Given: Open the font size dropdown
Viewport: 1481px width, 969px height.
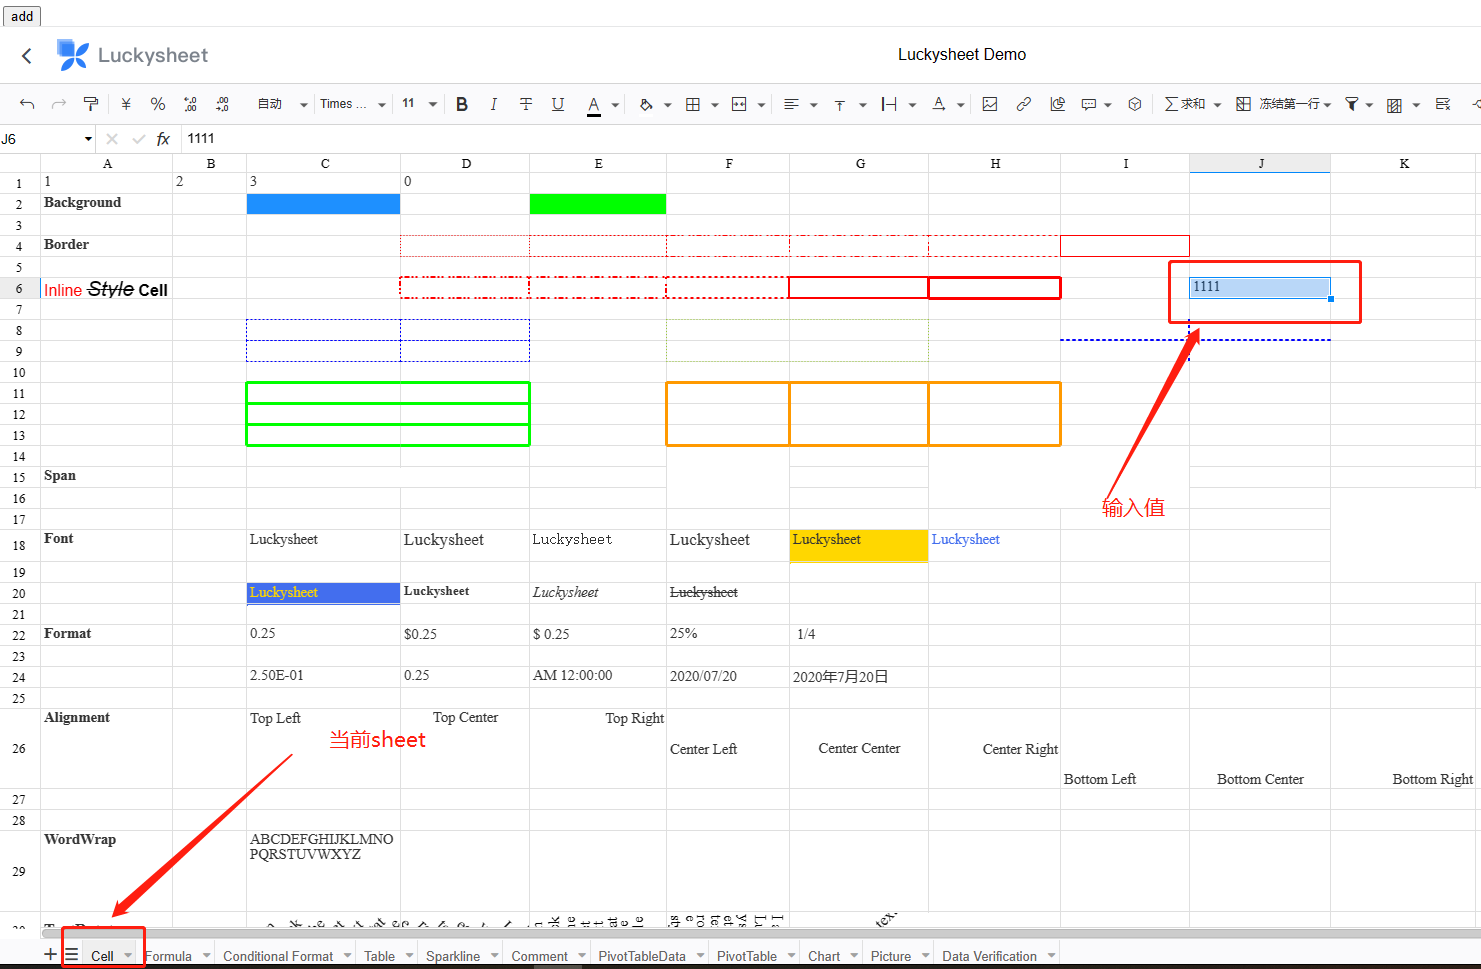Looking at the screenshot, I should [433, 104].
